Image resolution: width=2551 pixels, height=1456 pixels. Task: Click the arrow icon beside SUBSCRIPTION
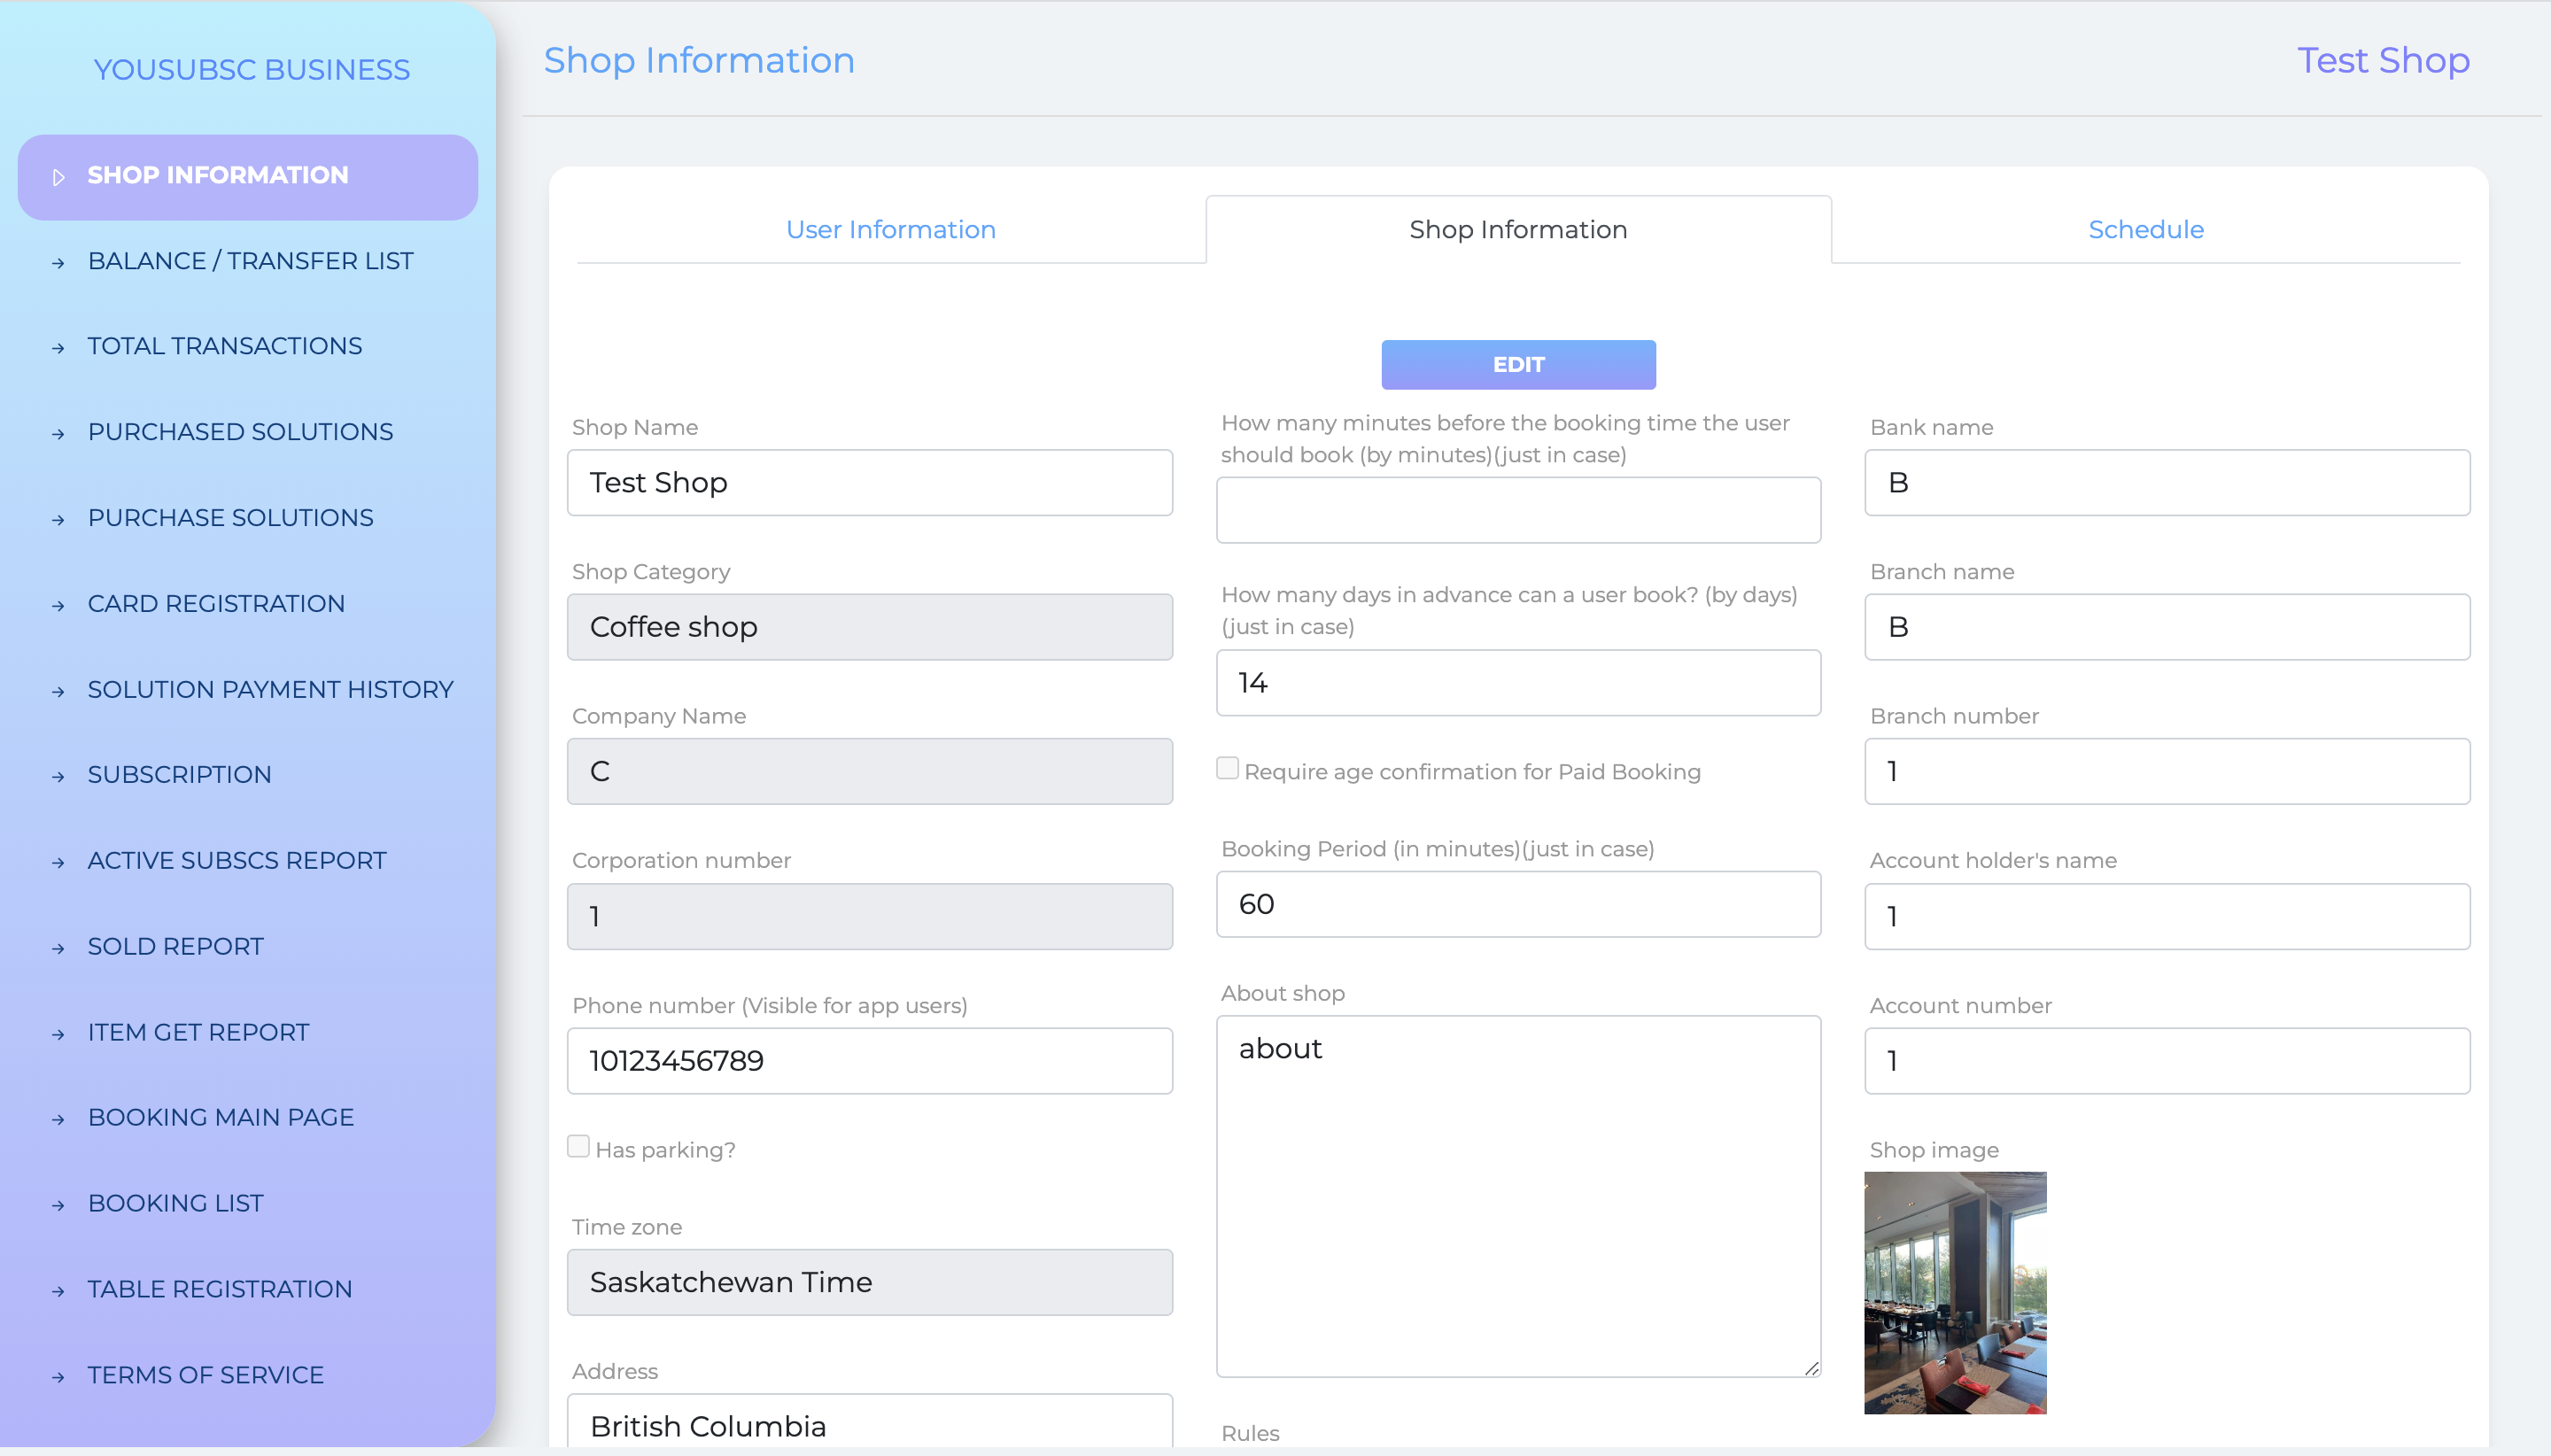tap(59, 777)
